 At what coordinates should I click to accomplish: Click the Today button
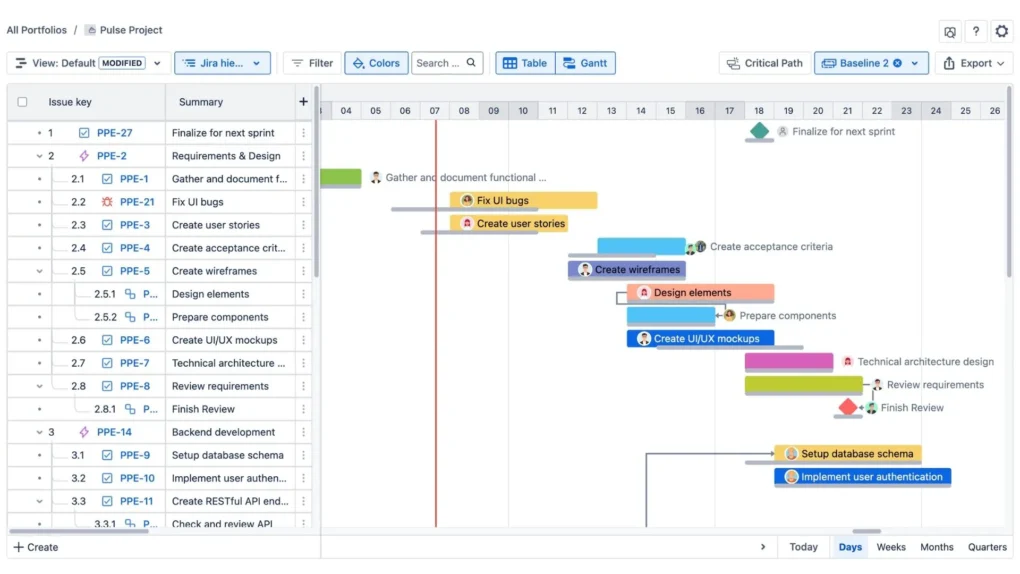(x=803, y=547)
